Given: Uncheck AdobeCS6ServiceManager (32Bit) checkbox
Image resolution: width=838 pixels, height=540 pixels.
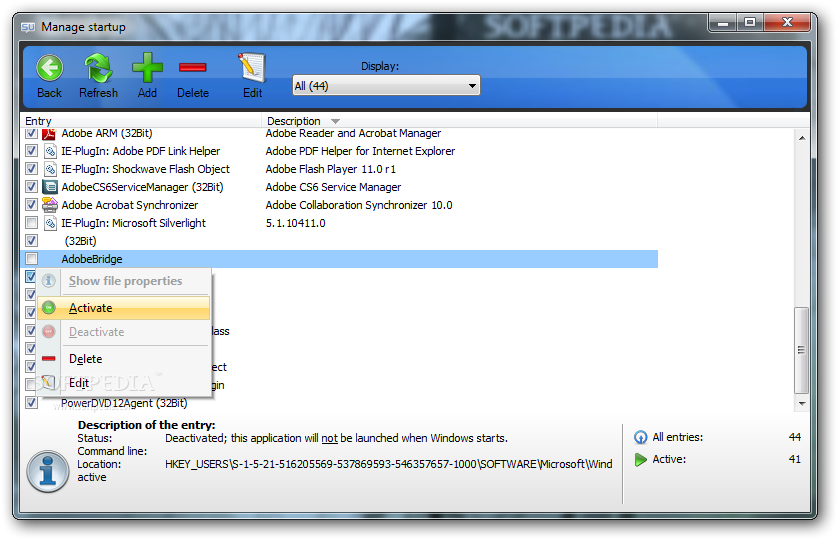Looking at the screenshot, I should pyautogui.click(x=32, y=187).
